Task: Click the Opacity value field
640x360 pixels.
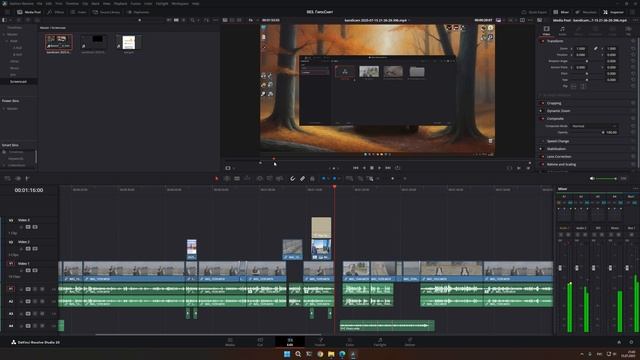Action: point(611,133)
